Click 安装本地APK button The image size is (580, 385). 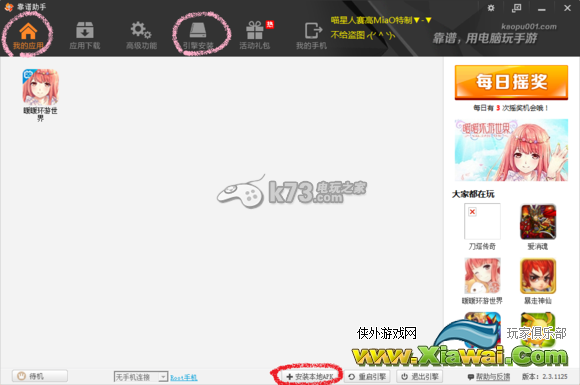[309, 376]
